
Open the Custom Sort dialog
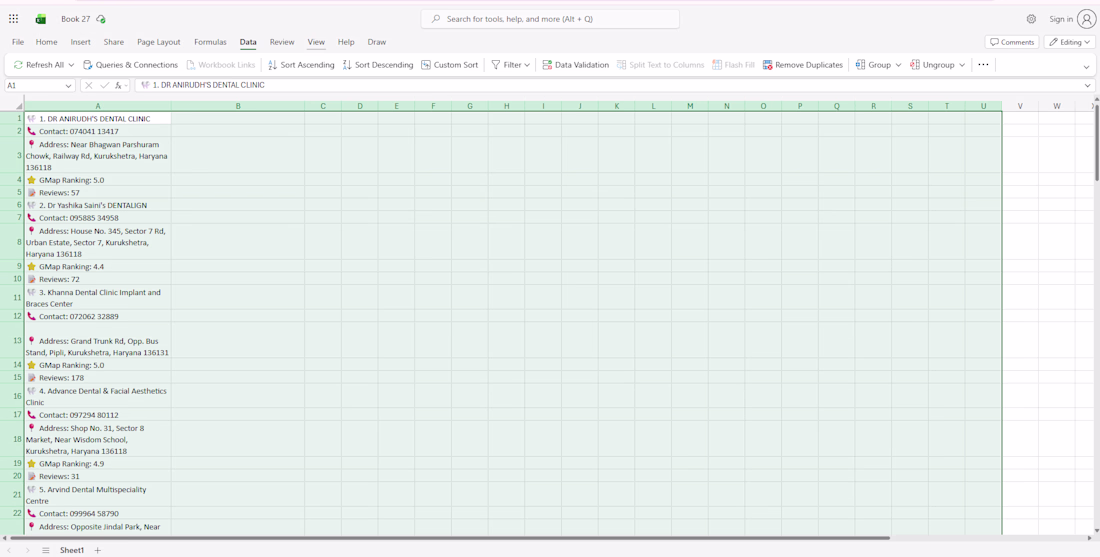(x=449, y=65)
